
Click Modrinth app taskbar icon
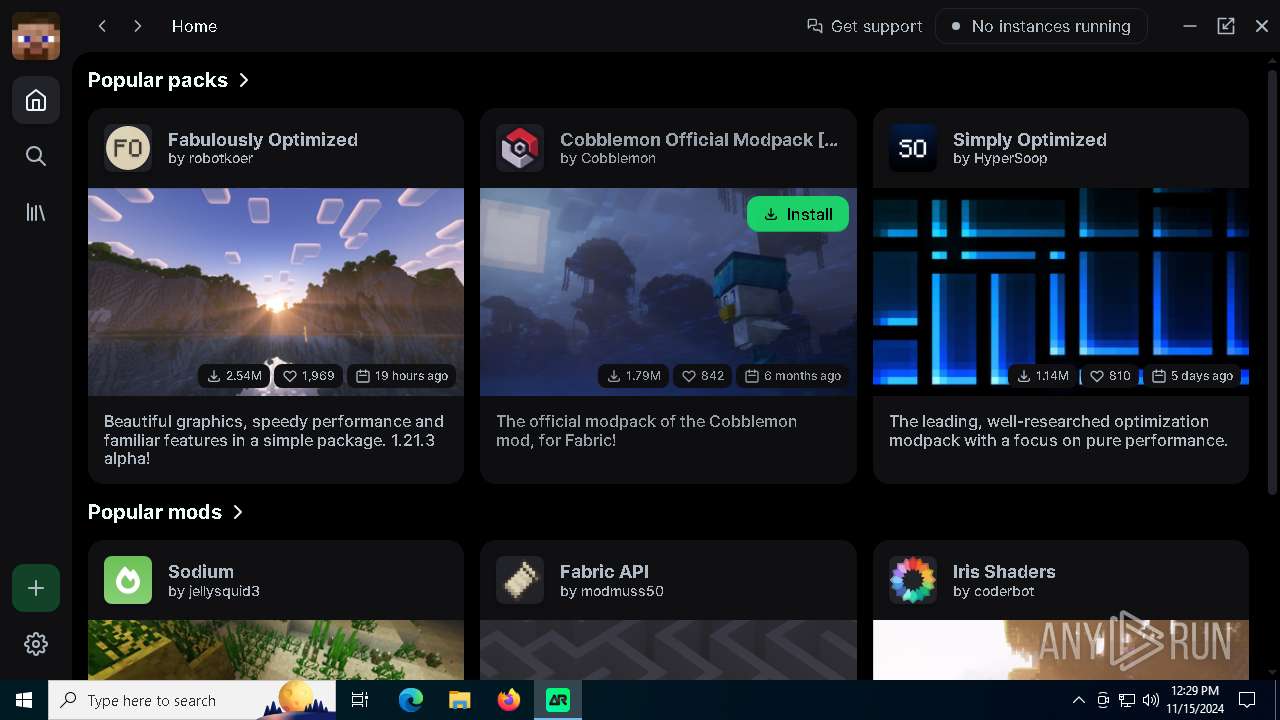pos(558,700)
